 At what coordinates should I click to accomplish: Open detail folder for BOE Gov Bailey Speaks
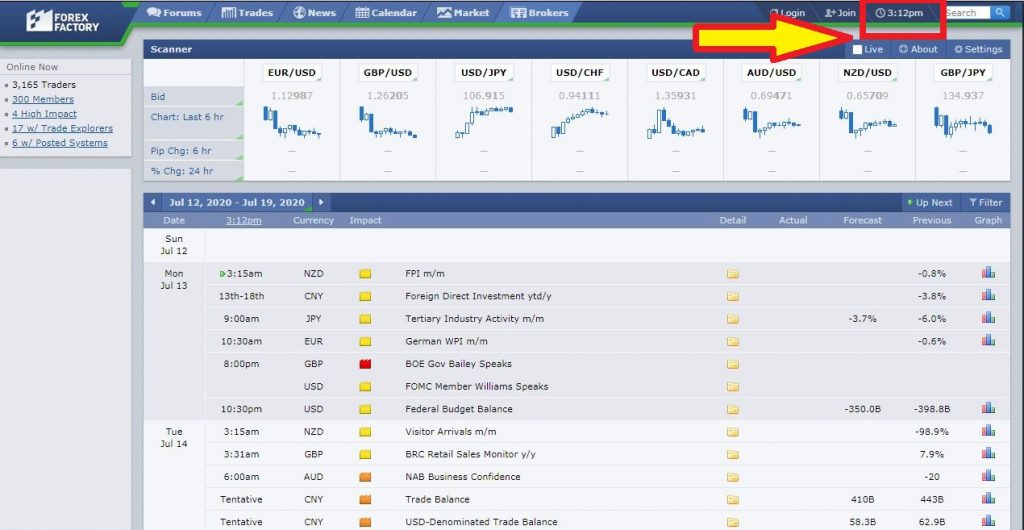[x=733, y=364]
